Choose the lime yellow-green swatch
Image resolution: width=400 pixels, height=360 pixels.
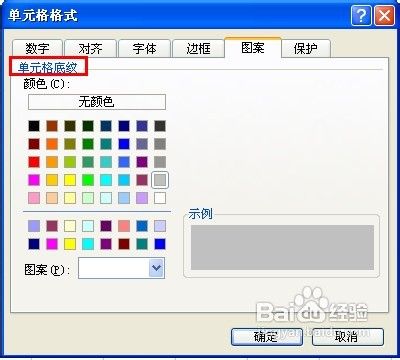pos(70,162)
